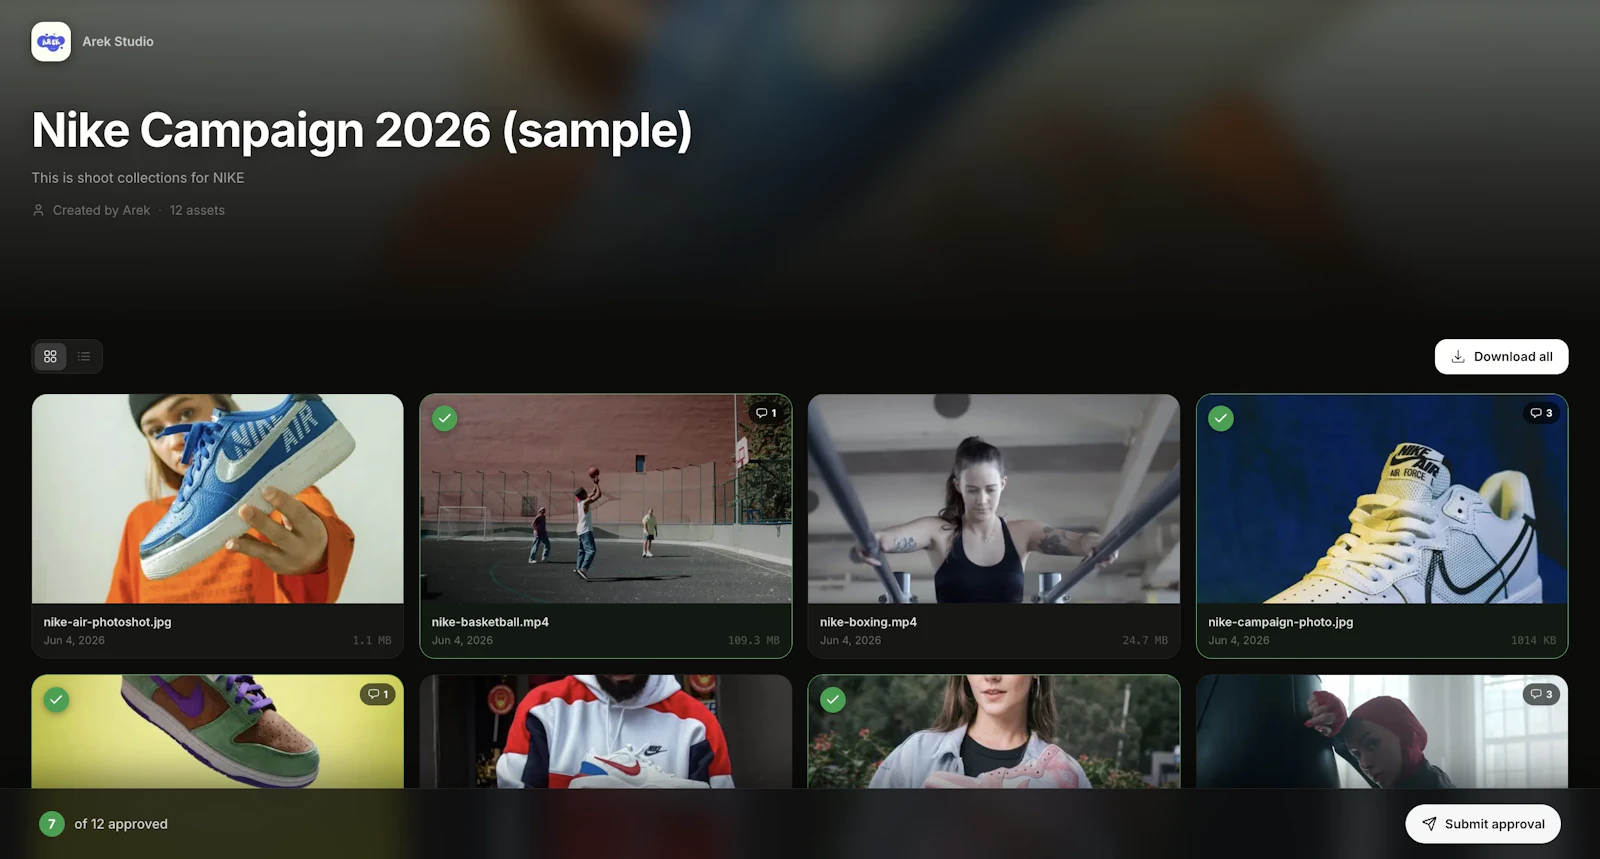Open comments on nike-basketball.mp4

(x=766, y=413)
